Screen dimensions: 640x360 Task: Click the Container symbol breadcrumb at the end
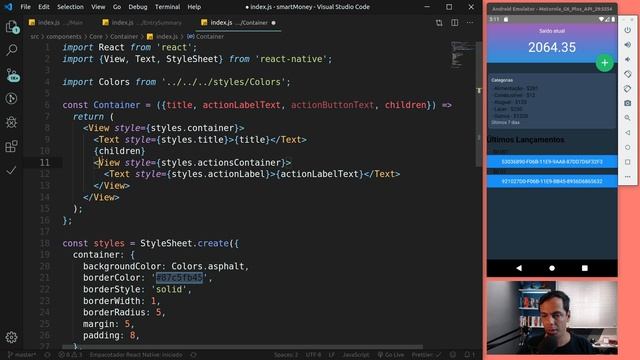(206, 36)
